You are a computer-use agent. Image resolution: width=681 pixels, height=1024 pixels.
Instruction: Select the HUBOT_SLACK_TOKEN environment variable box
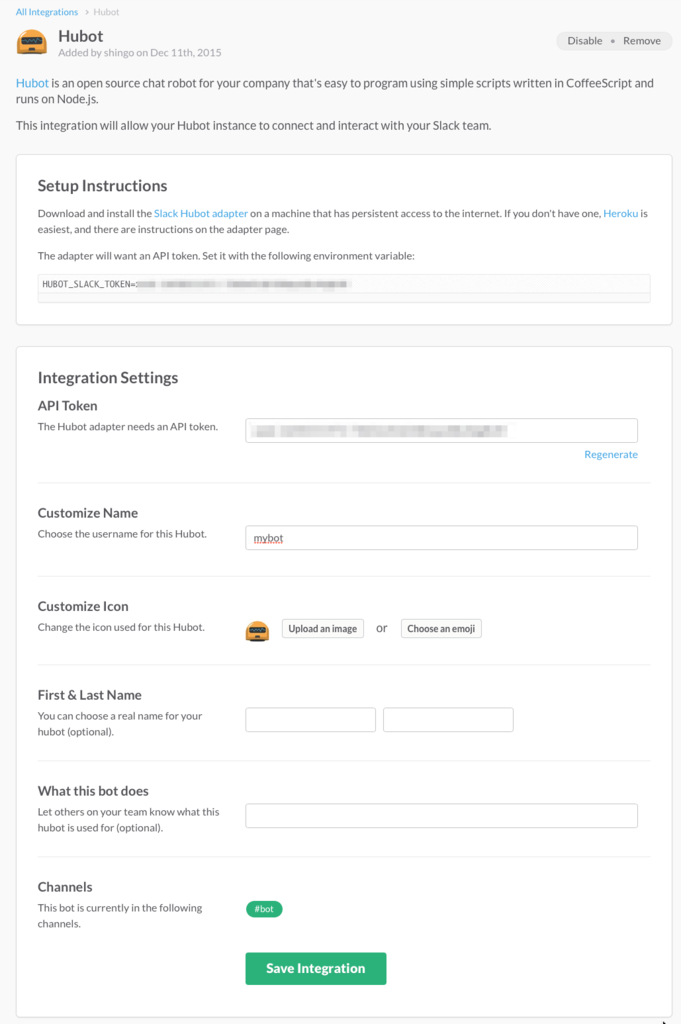point(343,288)
